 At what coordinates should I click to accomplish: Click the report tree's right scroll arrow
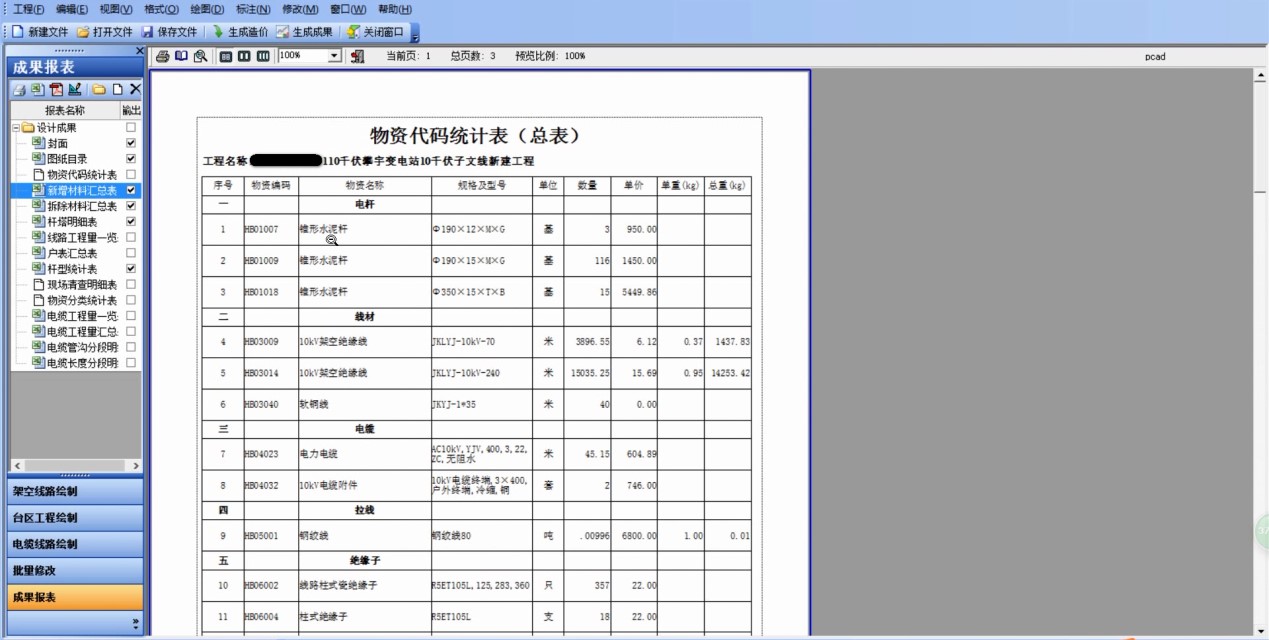click(136, 467)
